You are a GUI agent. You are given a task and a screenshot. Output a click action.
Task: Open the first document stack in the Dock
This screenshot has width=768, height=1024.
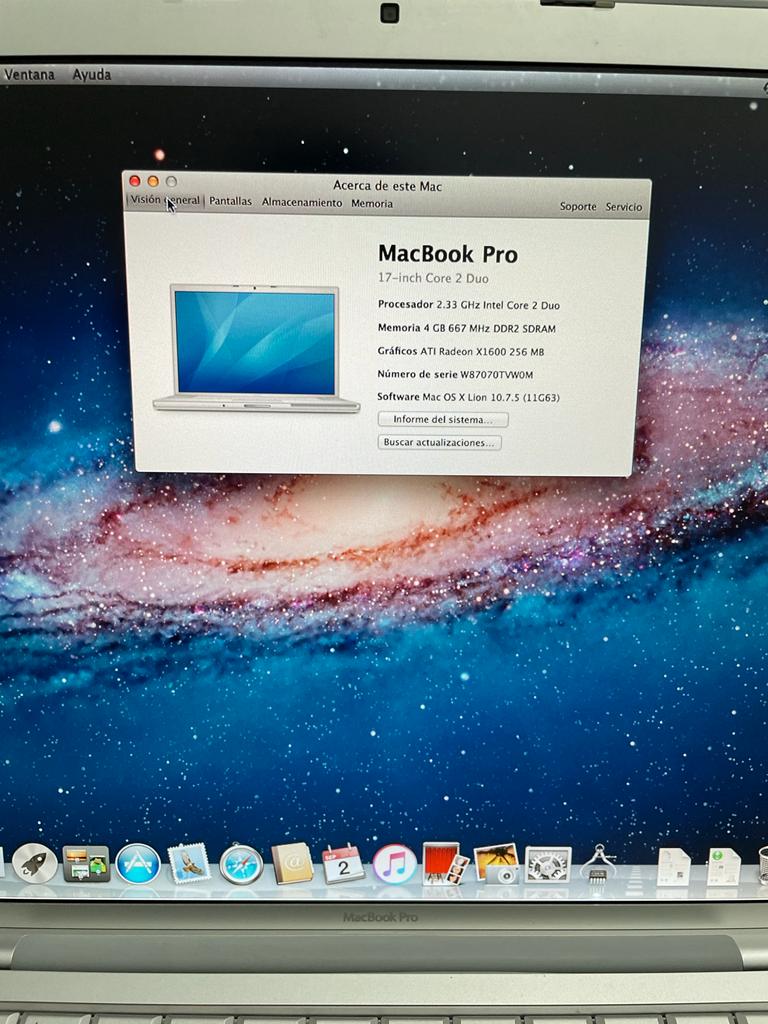(x=673, y=867)
